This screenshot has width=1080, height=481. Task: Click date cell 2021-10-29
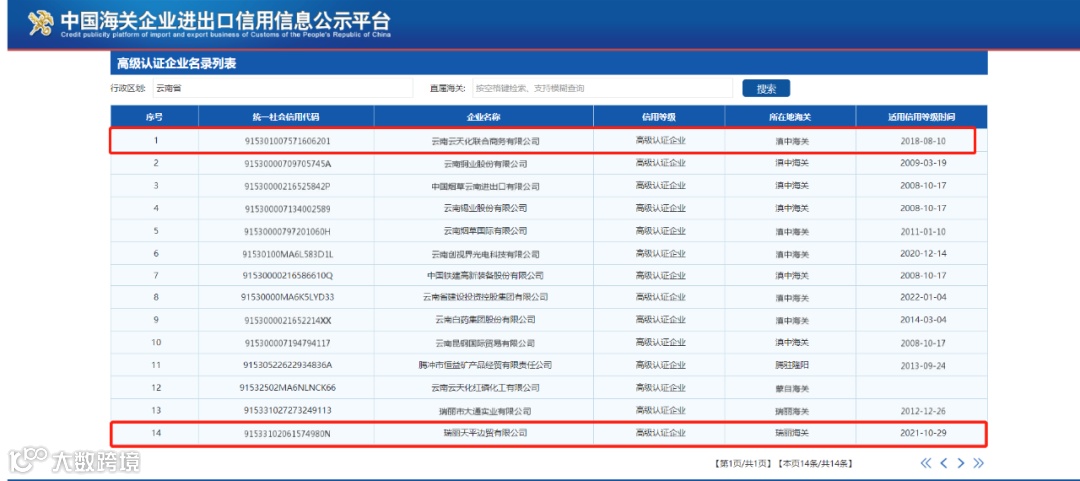coord(923,433)
